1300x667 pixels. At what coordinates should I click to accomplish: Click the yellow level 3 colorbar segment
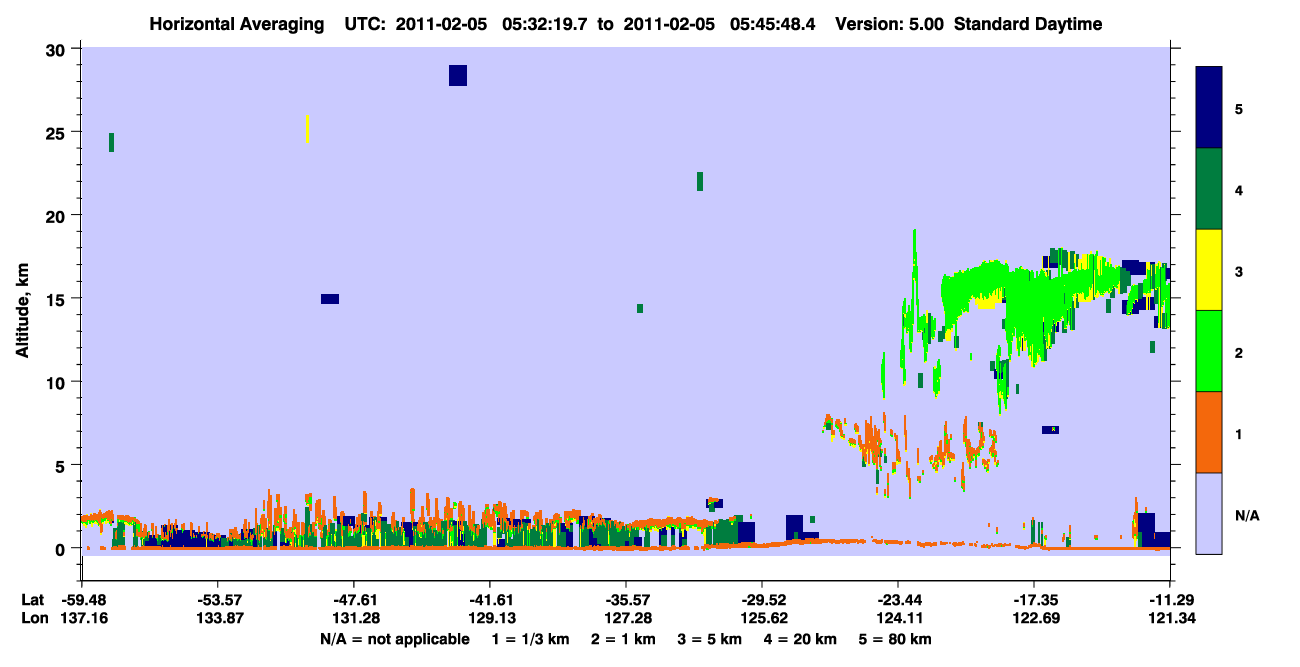(x=1209, y=270)
